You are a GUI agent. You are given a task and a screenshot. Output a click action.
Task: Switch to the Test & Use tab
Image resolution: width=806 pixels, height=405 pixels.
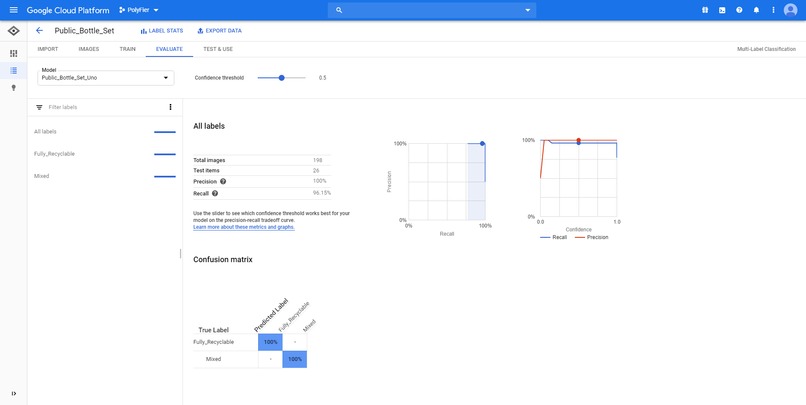tap(218, 49)
